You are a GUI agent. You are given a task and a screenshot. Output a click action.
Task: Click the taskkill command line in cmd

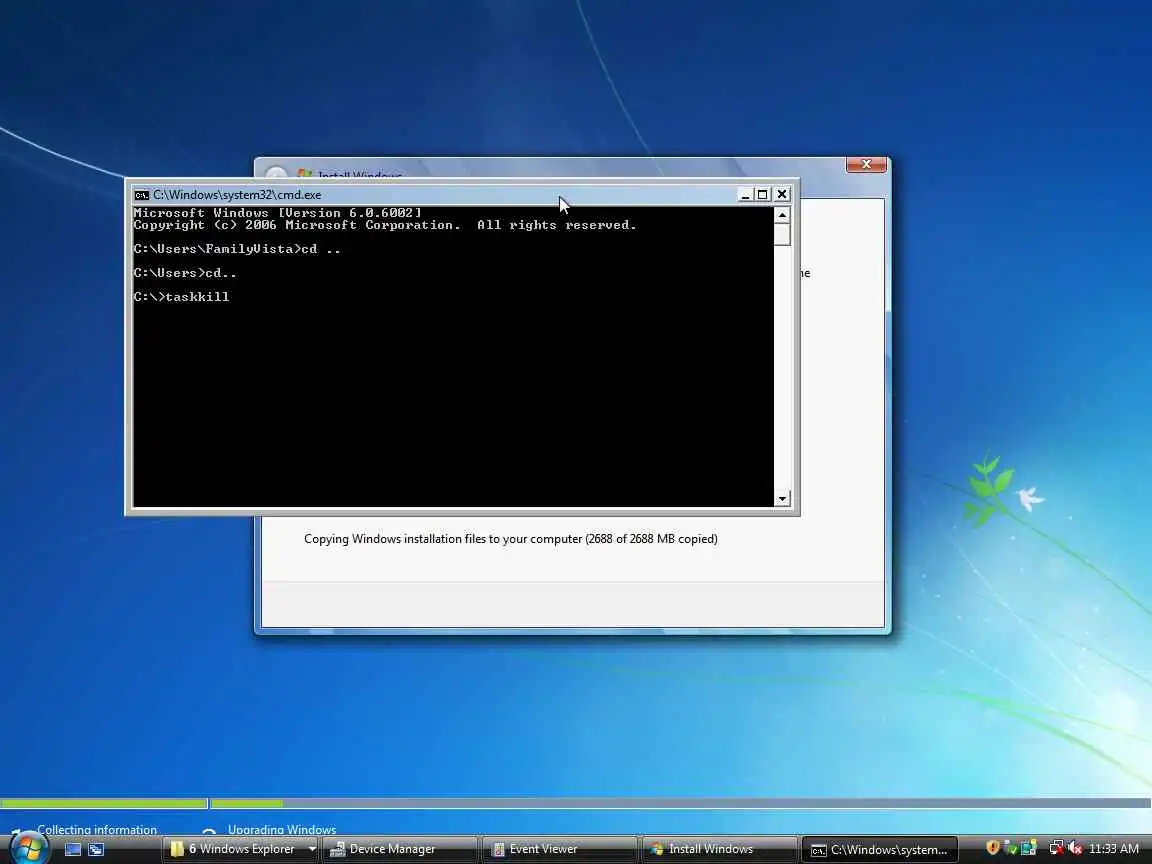coord(181,297)
